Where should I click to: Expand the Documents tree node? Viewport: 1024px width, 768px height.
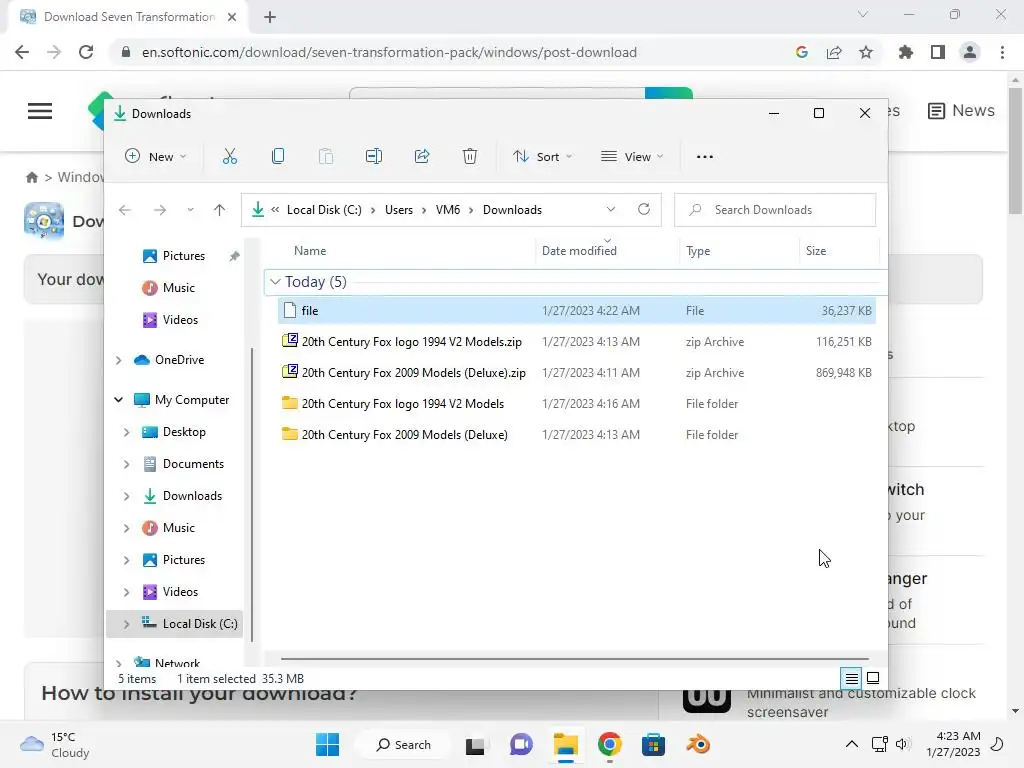pyautogui.click(x=127, y=464)
